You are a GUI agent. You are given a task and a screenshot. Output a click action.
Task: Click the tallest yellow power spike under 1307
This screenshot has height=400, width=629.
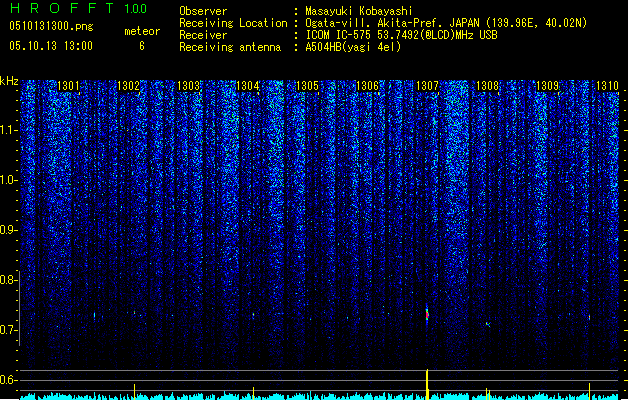(x=427, y=384)
